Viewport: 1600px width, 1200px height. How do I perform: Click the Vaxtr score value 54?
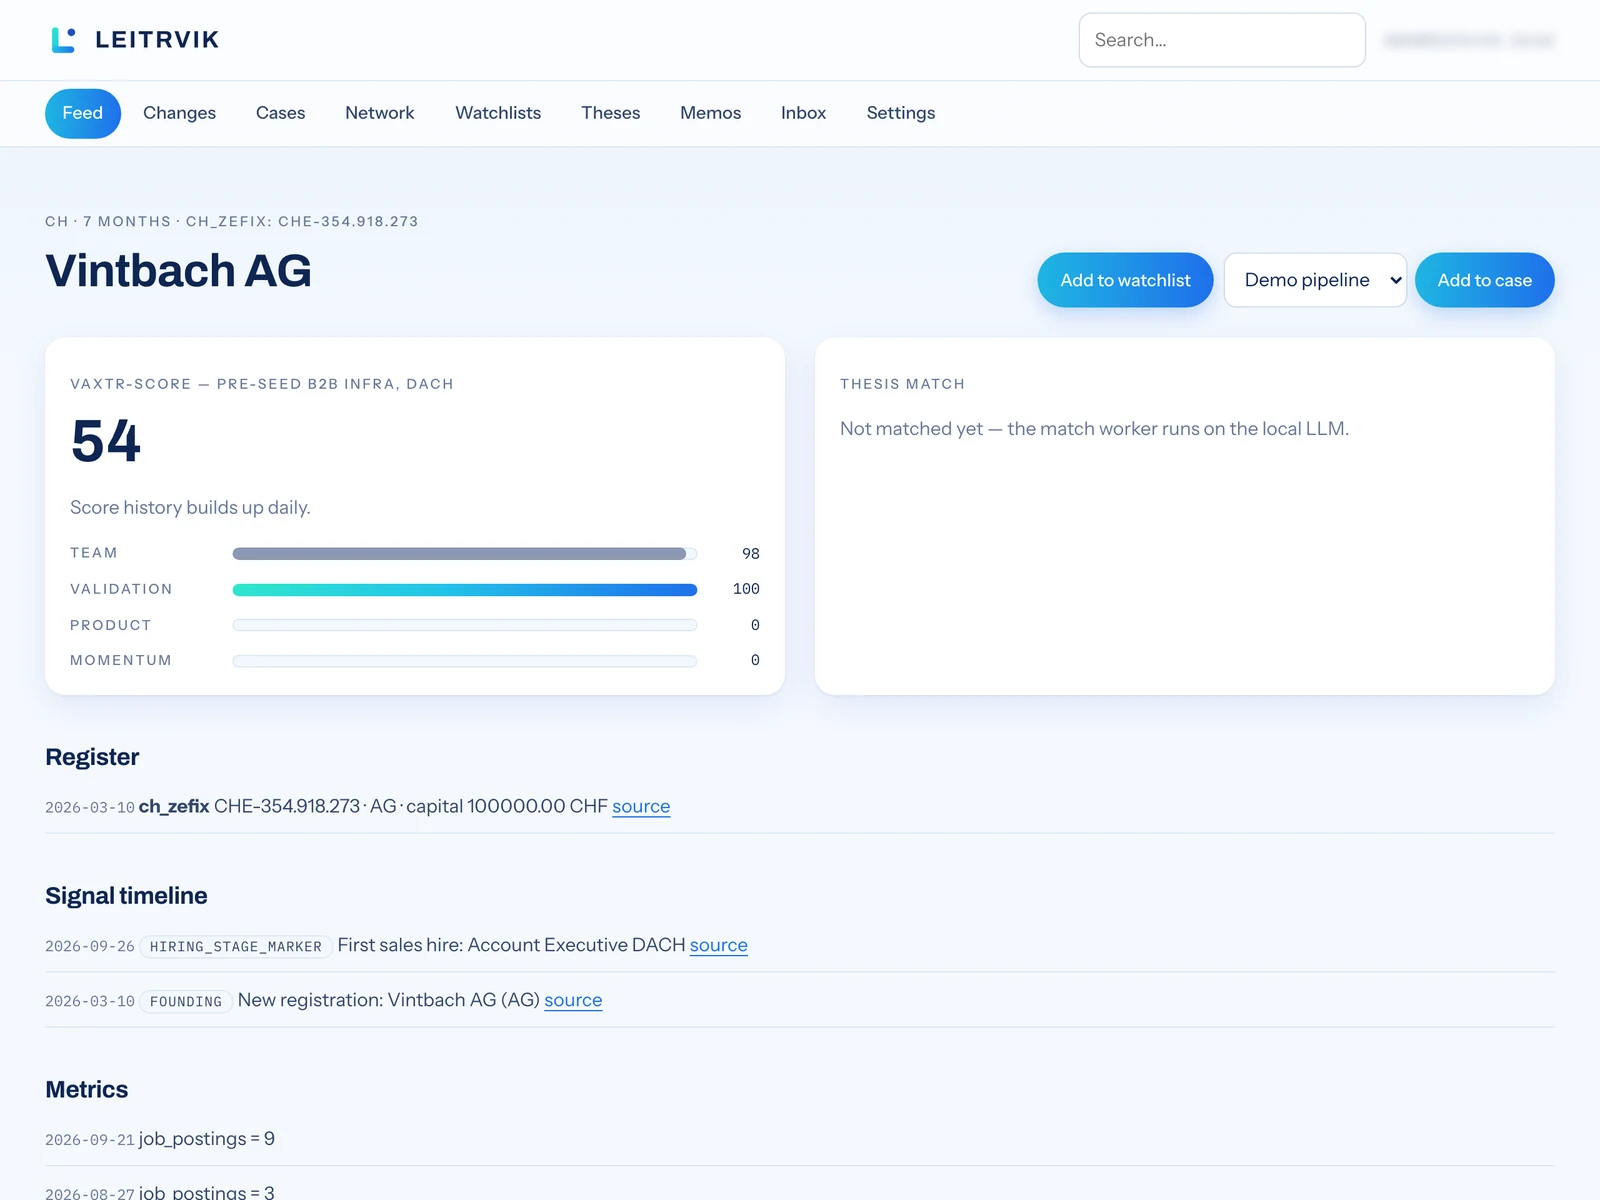[x=106, y=441]
